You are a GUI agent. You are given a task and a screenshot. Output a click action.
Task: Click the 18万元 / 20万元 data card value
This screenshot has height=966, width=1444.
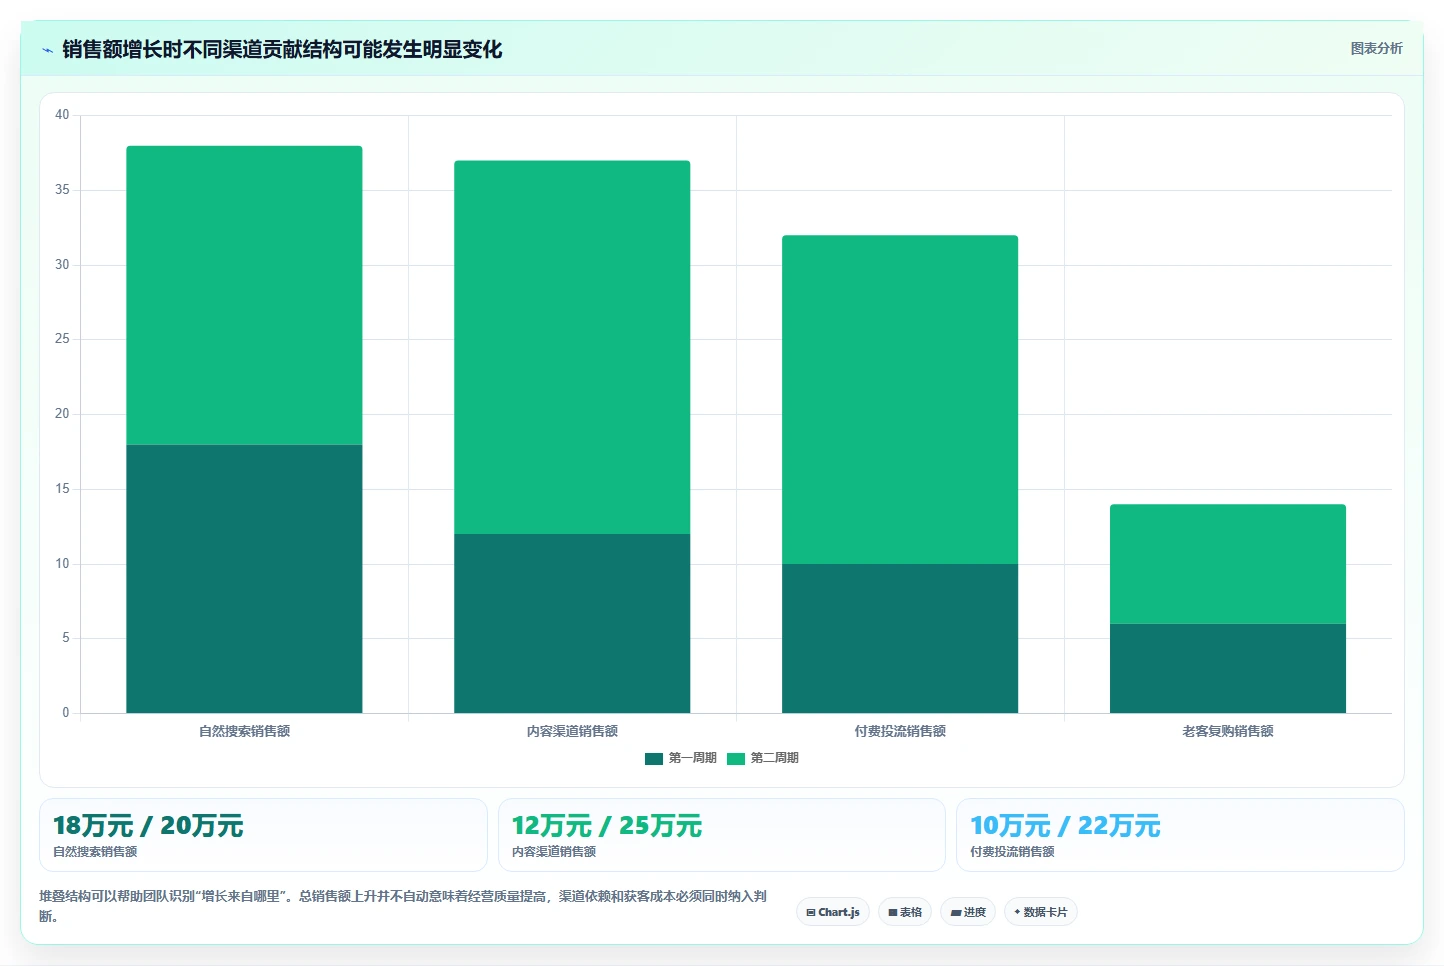148,826
